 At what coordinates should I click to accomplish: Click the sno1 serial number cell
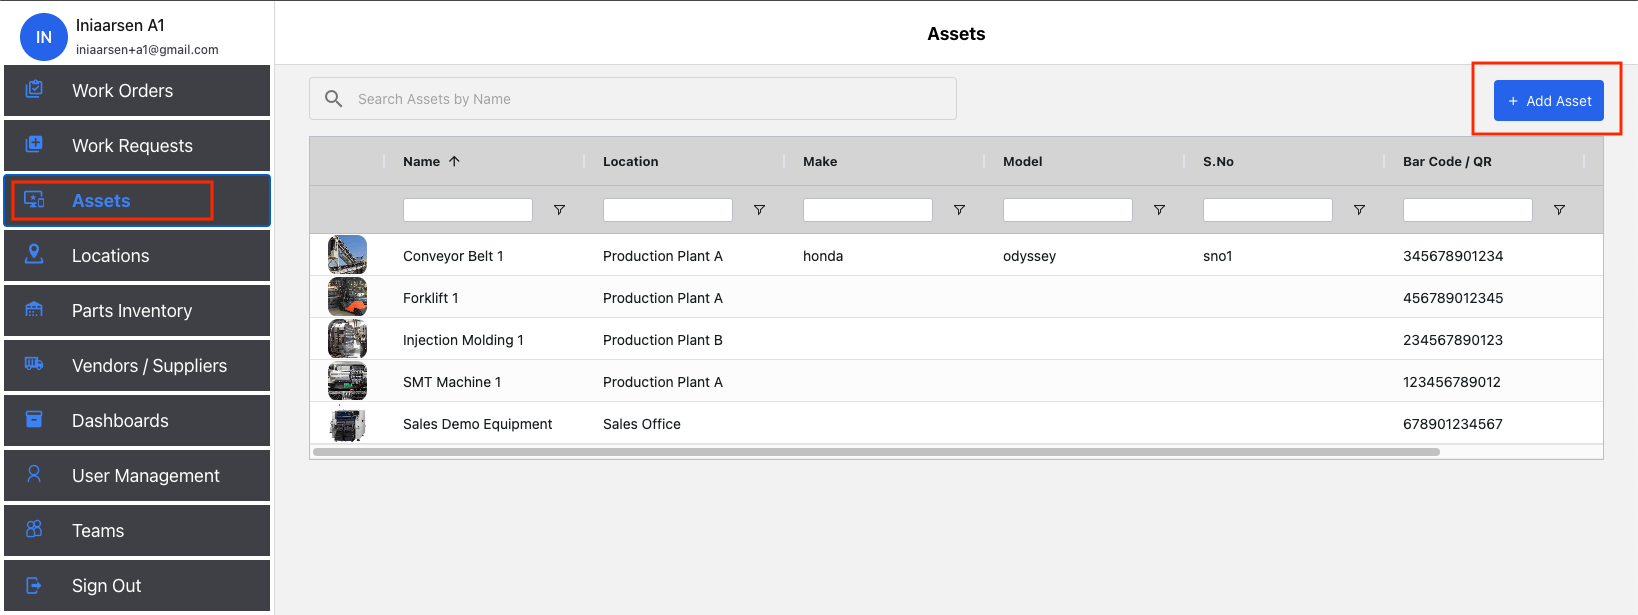[1217, 256]
